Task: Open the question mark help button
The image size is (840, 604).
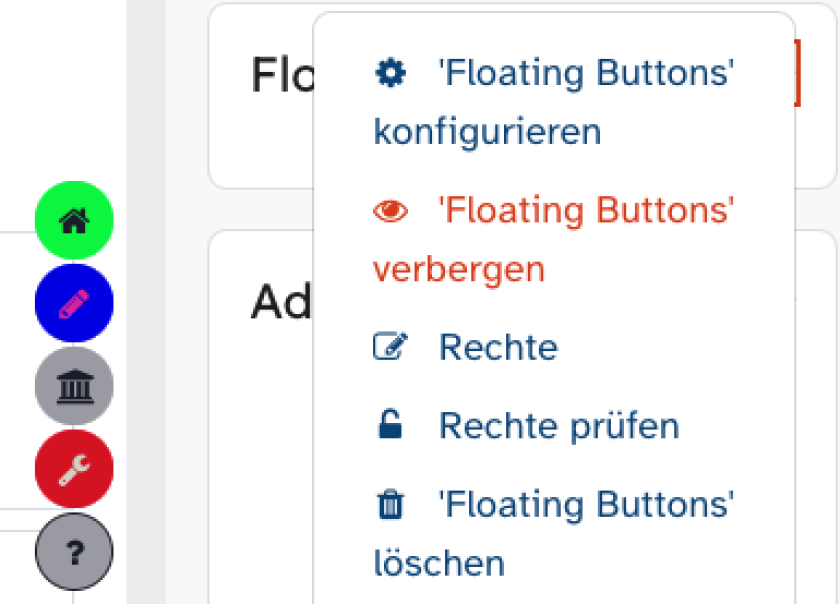Action: coord(74,551)
